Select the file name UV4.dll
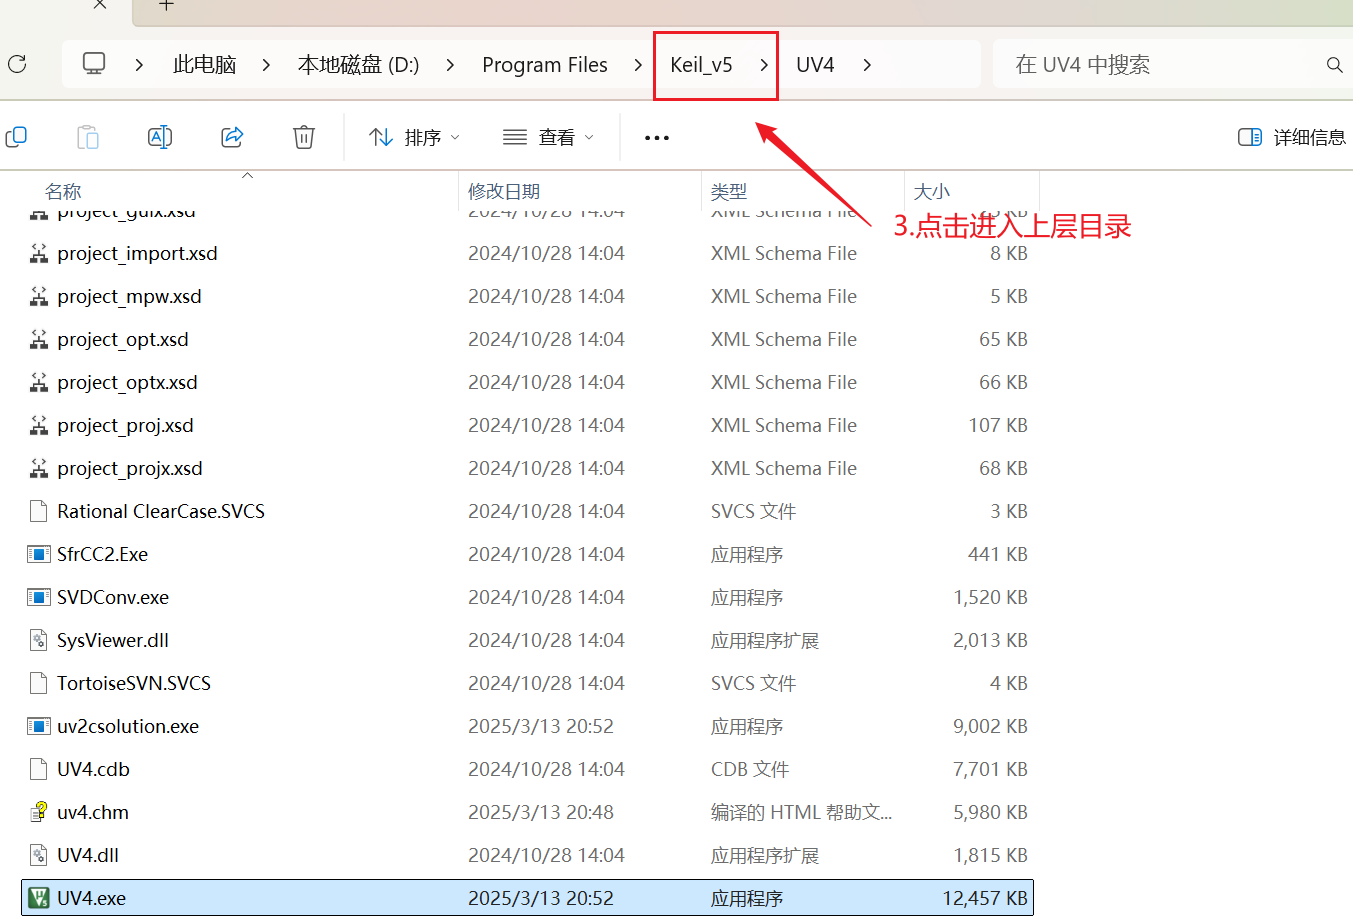The image size is (1353, 919). tap(88, 855)
